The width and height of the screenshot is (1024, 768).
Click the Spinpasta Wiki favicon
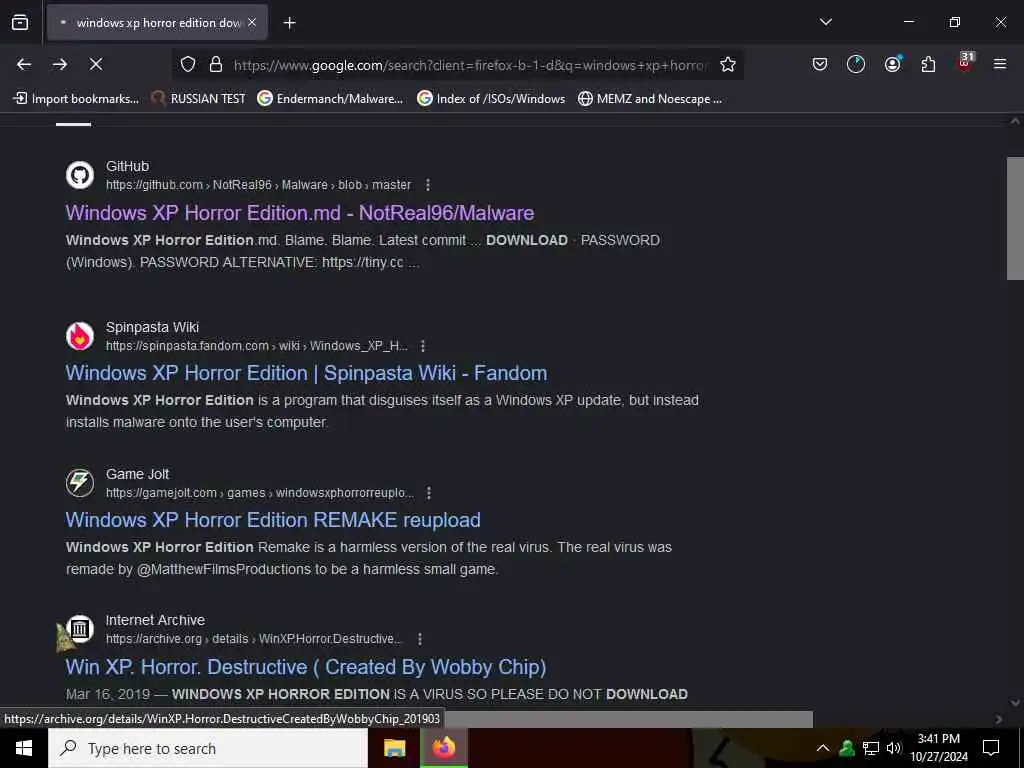tap(80, 336)
